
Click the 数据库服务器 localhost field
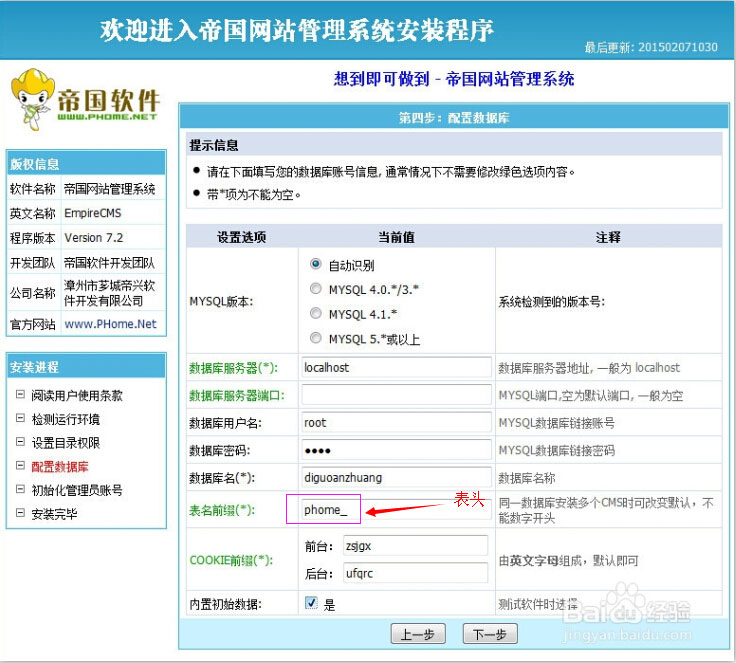[396, 367]
